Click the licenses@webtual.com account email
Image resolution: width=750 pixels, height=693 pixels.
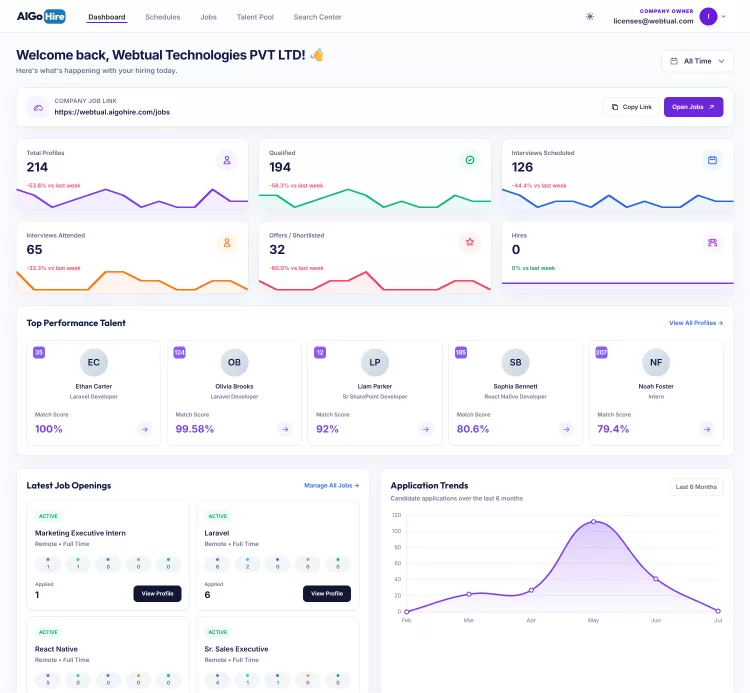653,21
